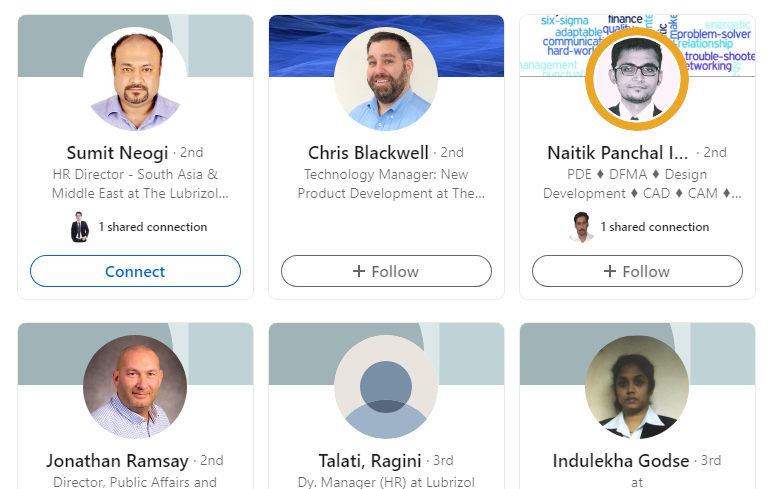
Task: Open Naitik Panchal's gold-ringed profile photo
Action: (637, 79)
